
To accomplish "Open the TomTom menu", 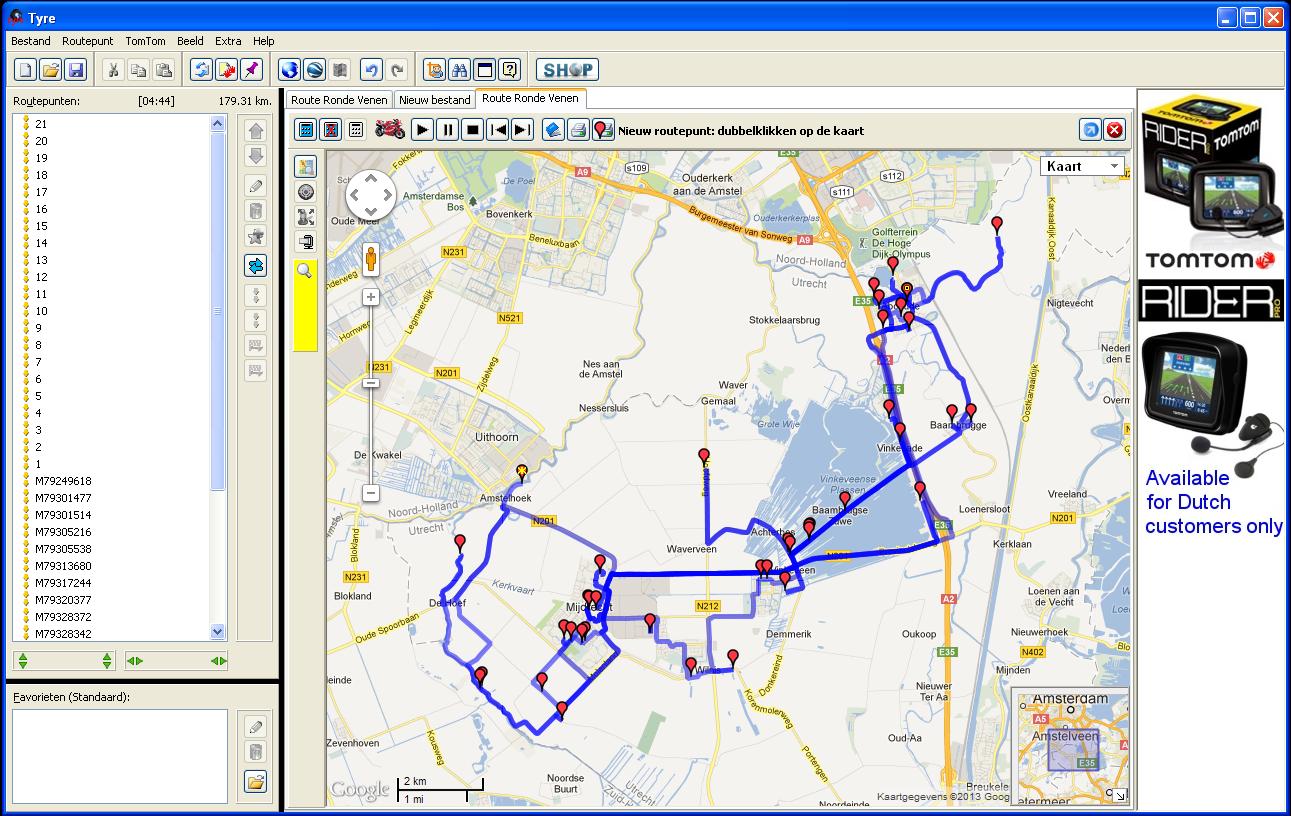I will pyautogui.click(x=145, y=41).
